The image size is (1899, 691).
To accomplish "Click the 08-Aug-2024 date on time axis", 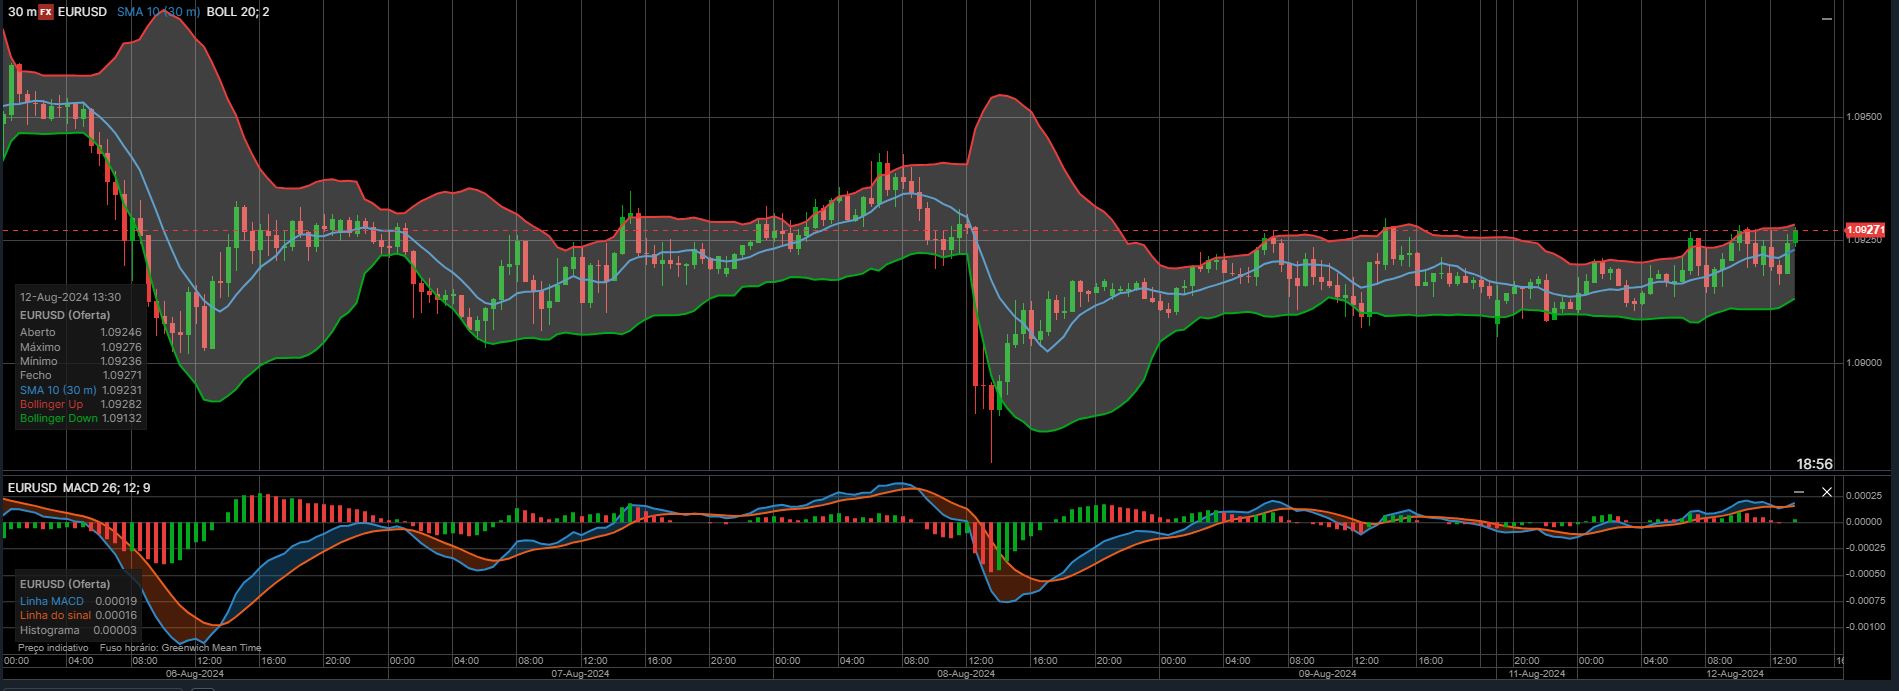I will (x=968, y=674).
